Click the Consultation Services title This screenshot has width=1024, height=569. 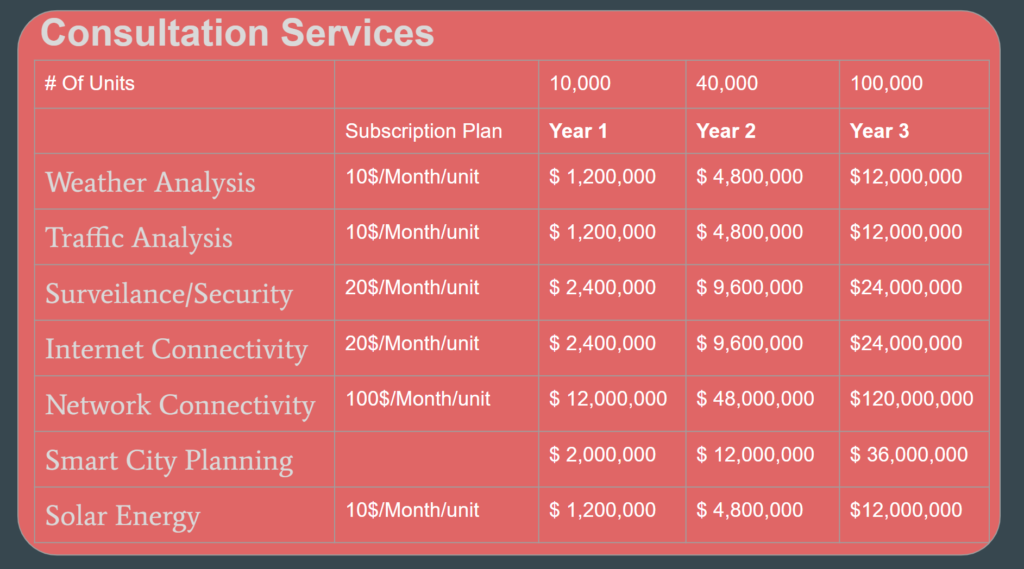coord(237,33)
